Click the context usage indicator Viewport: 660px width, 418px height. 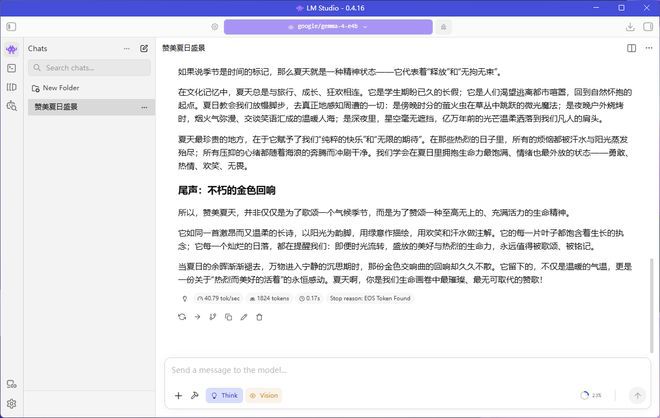tap(591, 396)
